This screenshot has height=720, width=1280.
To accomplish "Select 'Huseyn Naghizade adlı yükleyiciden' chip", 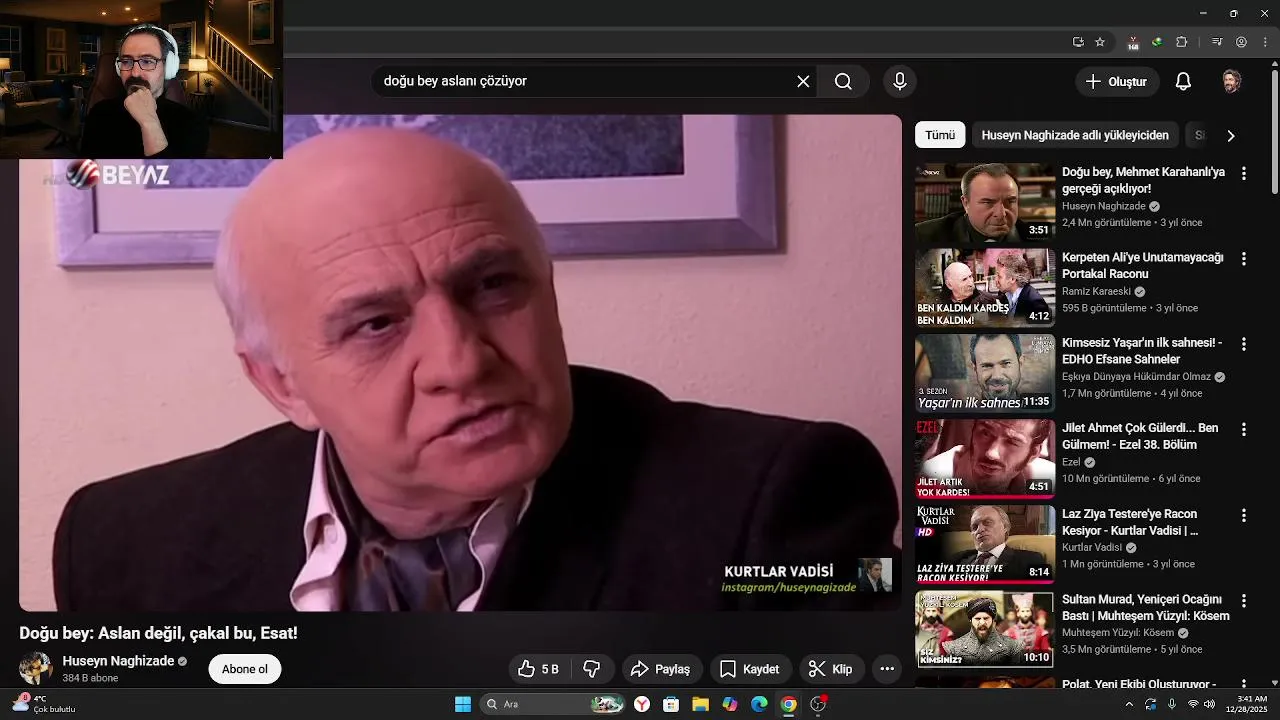I will 1075,135.
